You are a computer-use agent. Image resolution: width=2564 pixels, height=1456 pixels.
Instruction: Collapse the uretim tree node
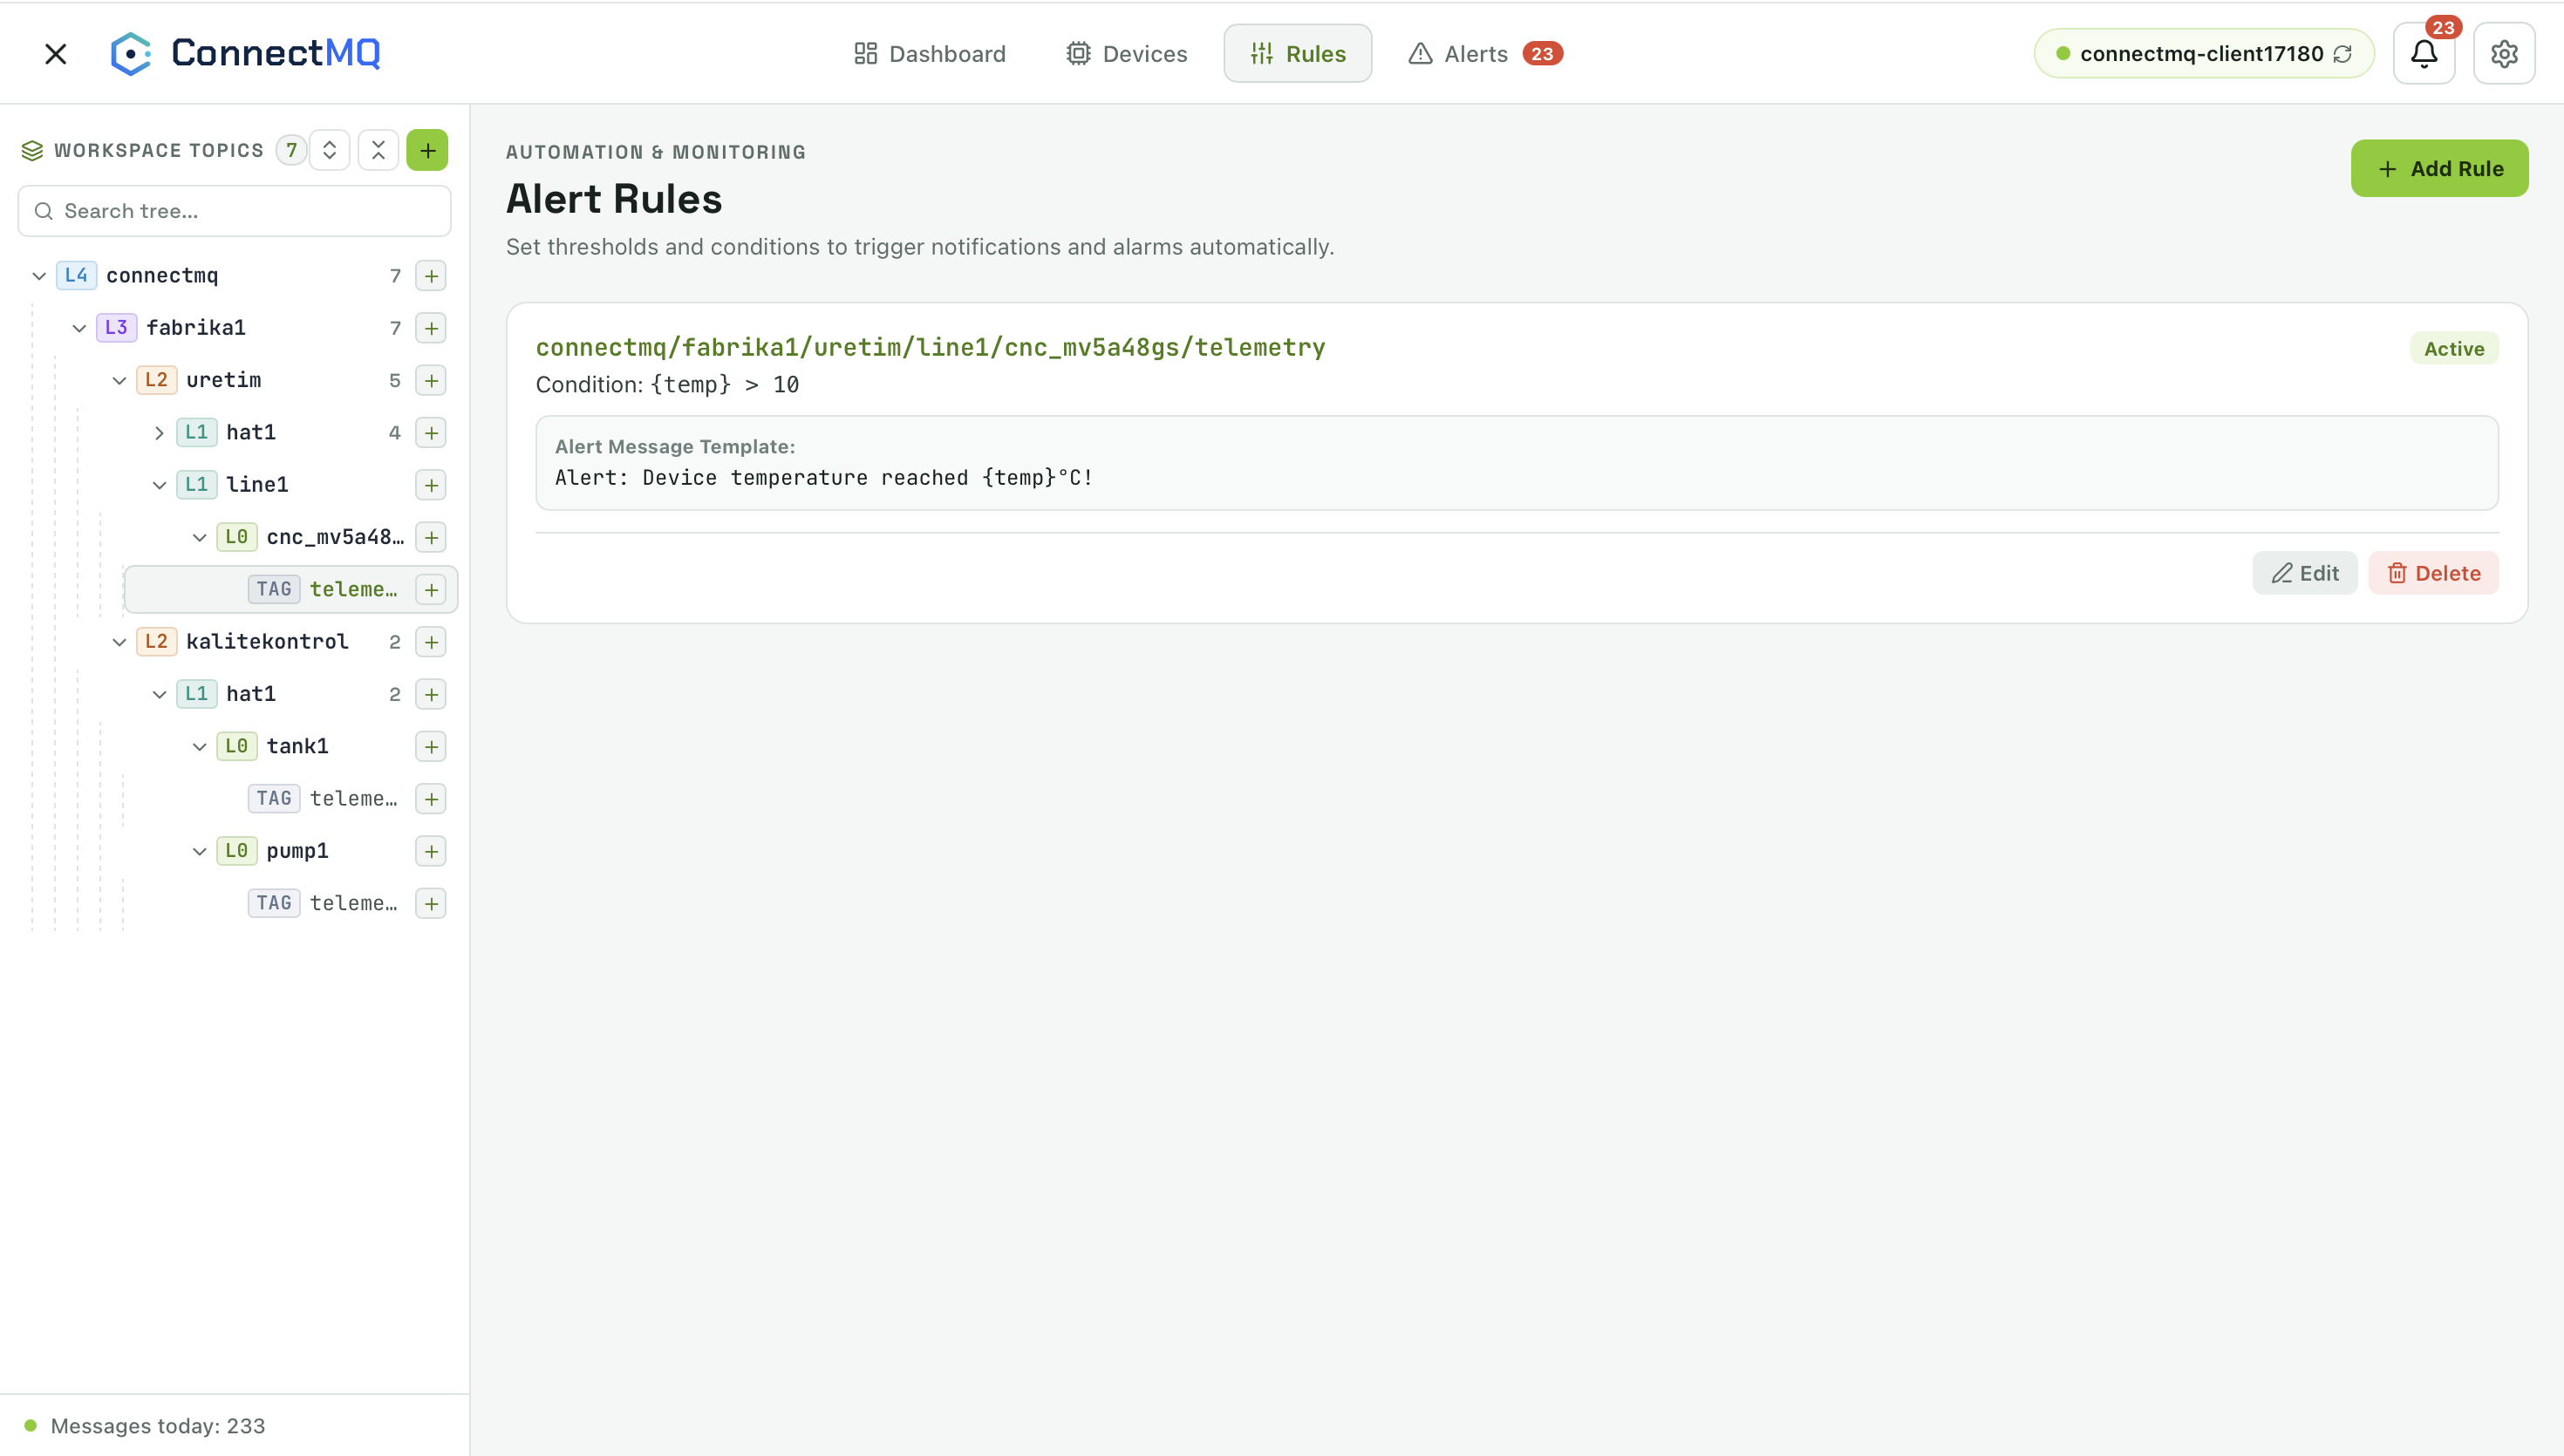(x=119, y=380)
